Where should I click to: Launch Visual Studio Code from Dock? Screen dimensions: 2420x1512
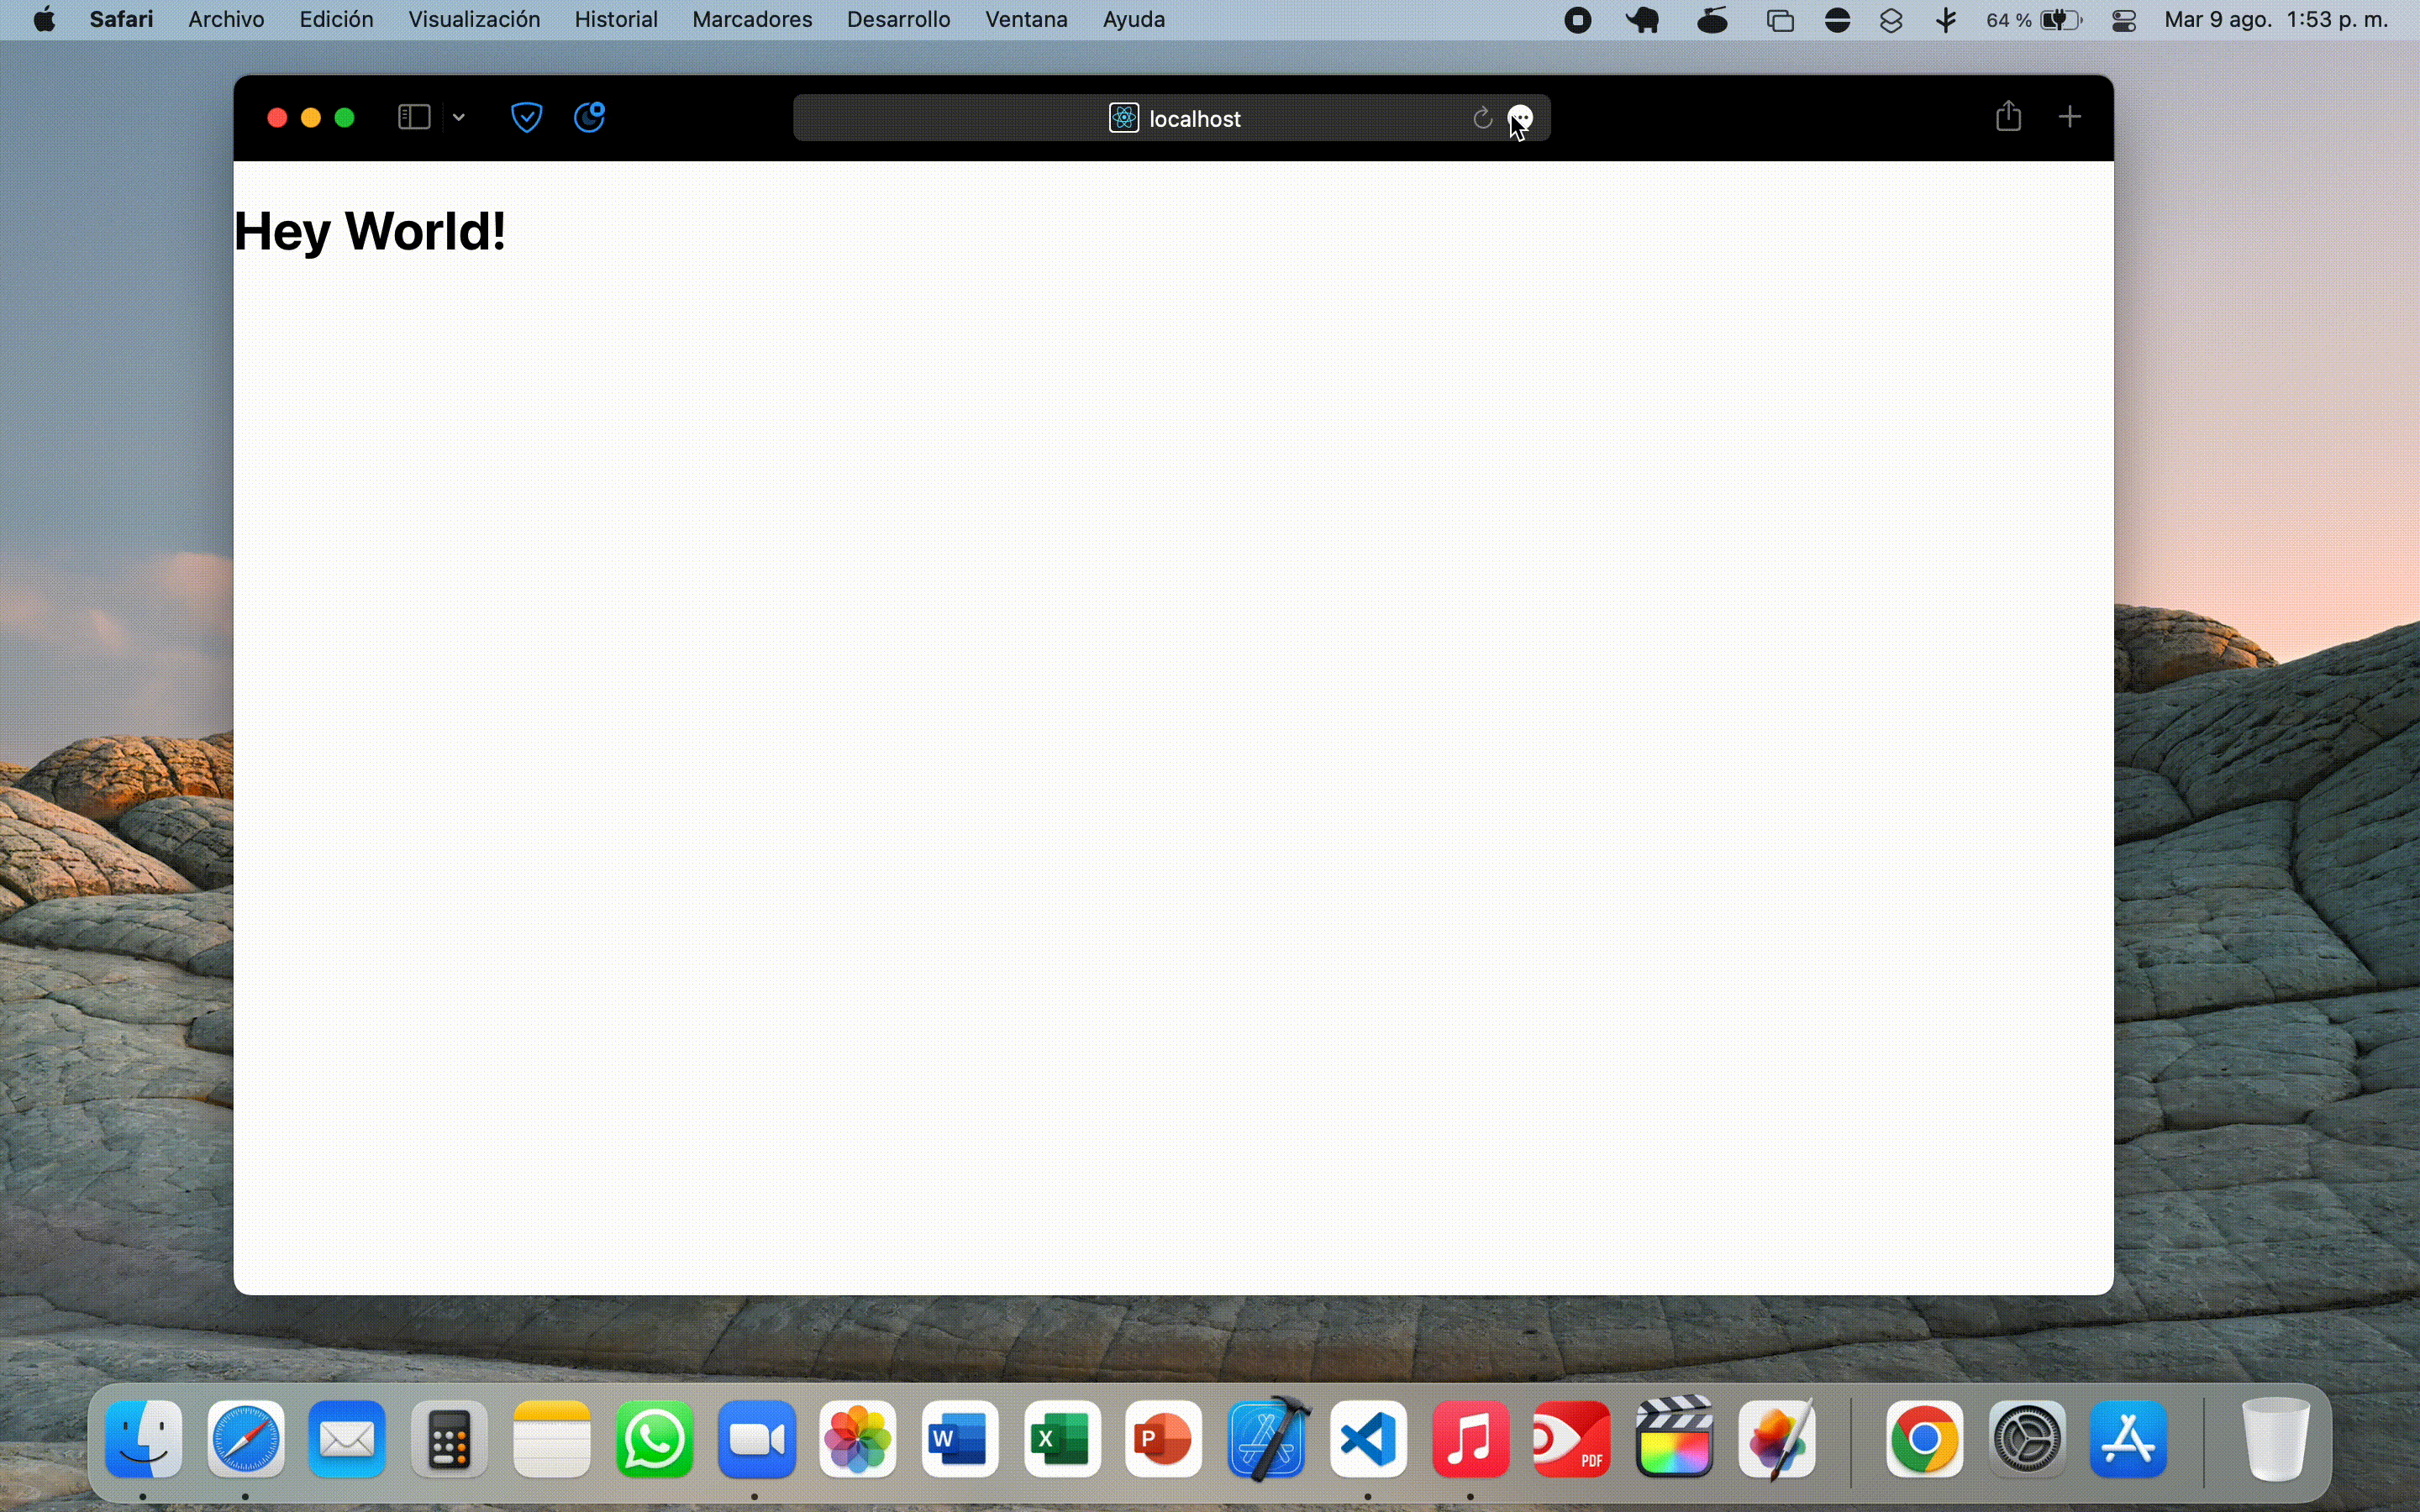1368,1440
